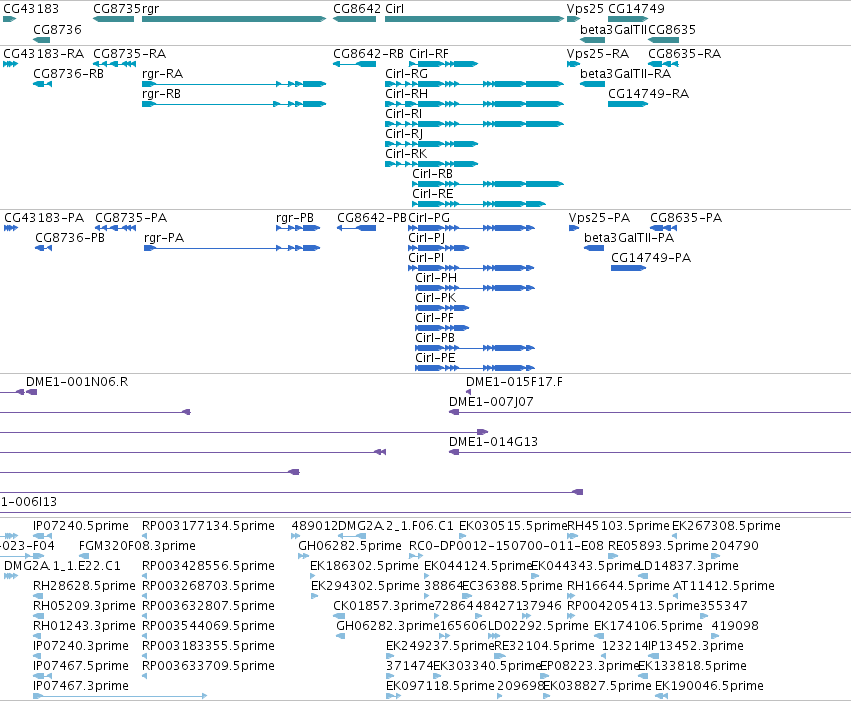This screenshot has width=851, height=701.
Task: Select the rgr gene bar
Action: (234, 19)
